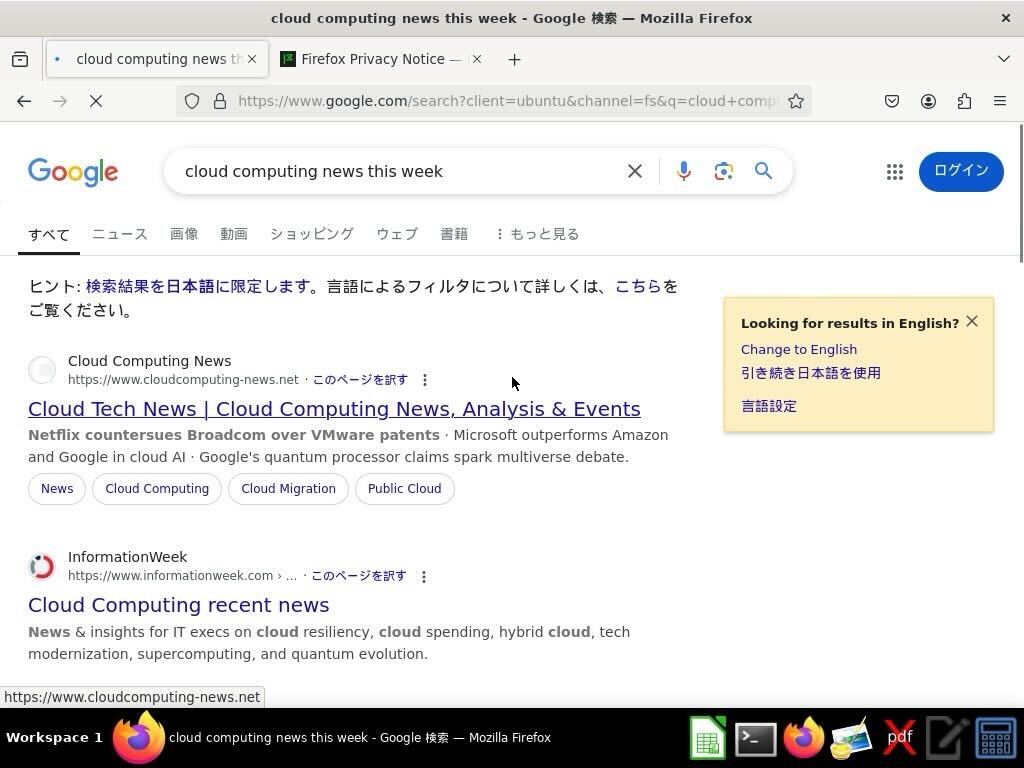Open the tracking protection shield icon
Image resolution: width=1024 pixels, height=768 pixels.
pos(191,101)
